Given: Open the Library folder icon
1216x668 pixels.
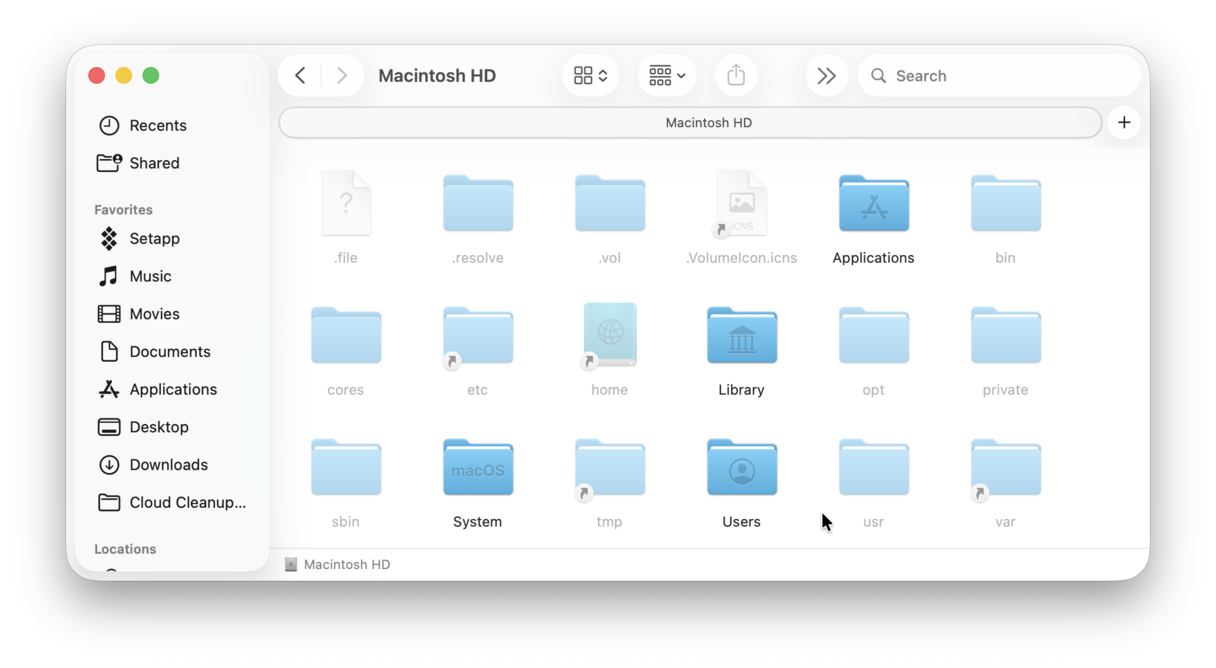Looking at the screenshot, I should point(741,336).
